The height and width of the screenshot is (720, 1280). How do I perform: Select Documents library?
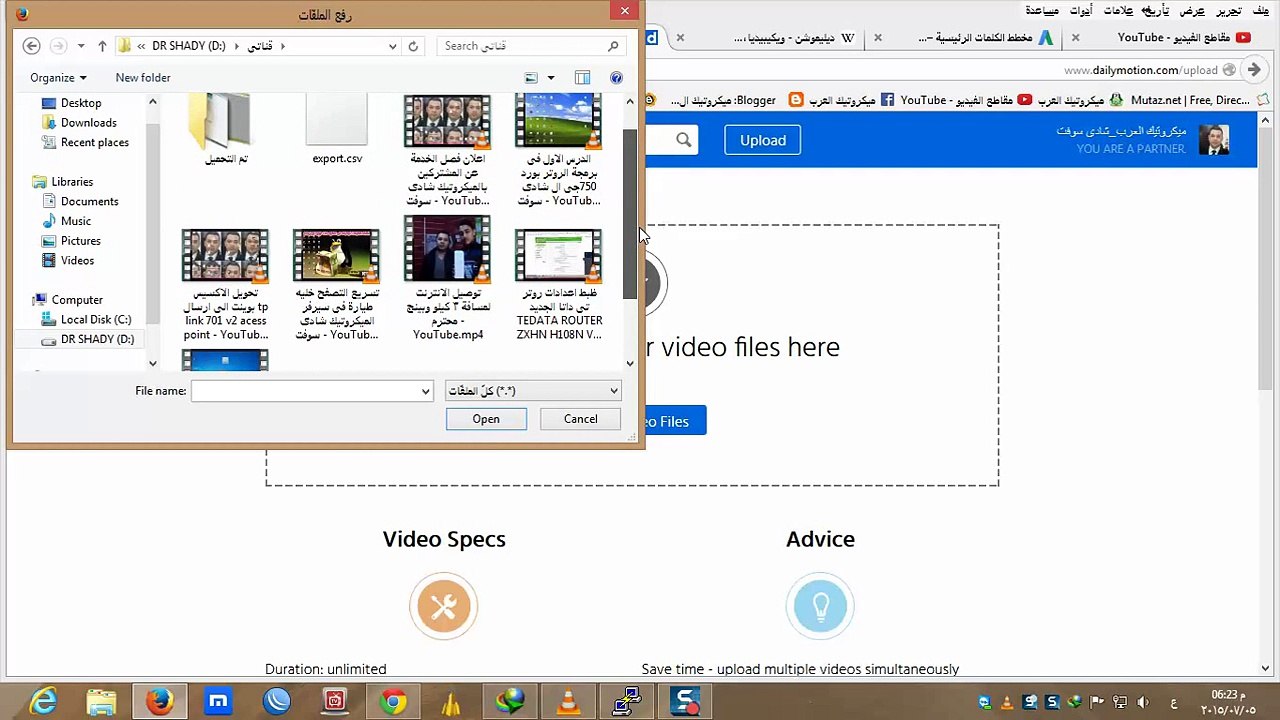click(x=80, y=202)
